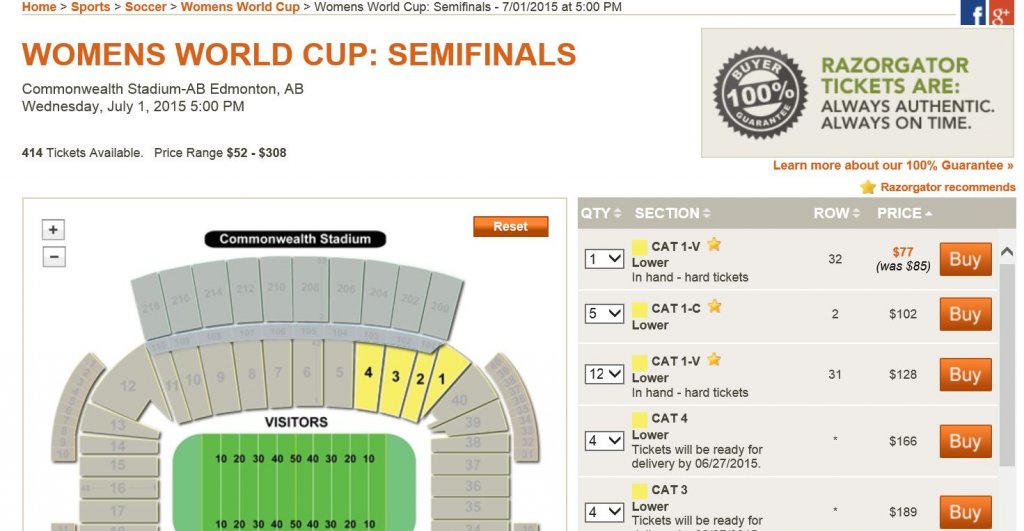Open Learn more about 100% Guarantee link
The image size is (1024, 531).
(892, 165)
